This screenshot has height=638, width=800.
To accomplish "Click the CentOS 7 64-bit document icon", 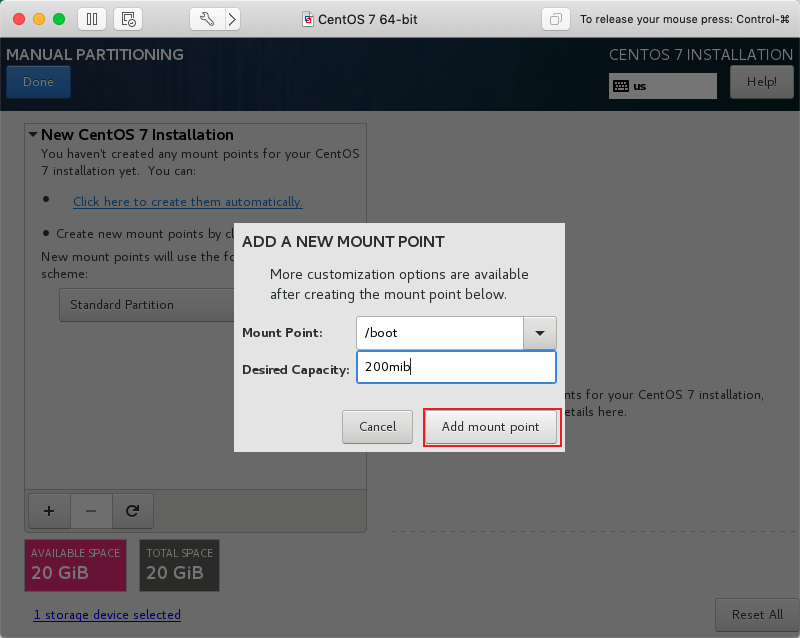I will [x=308, y=19].
